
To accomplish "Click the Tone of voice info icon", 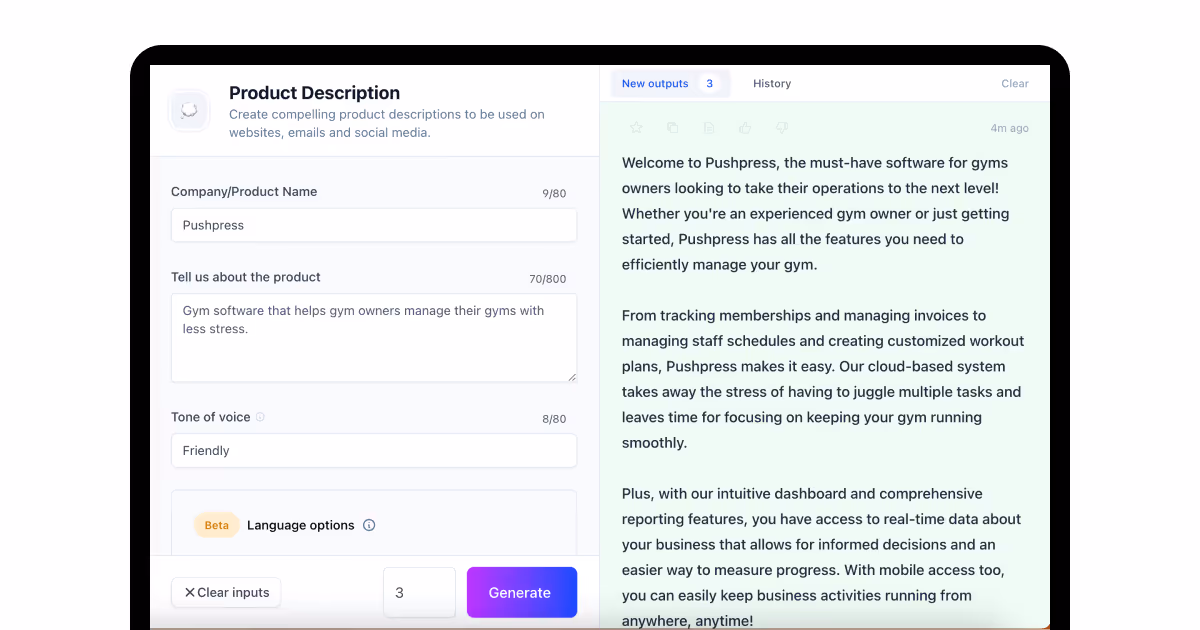I will click(x=260, y=417).
